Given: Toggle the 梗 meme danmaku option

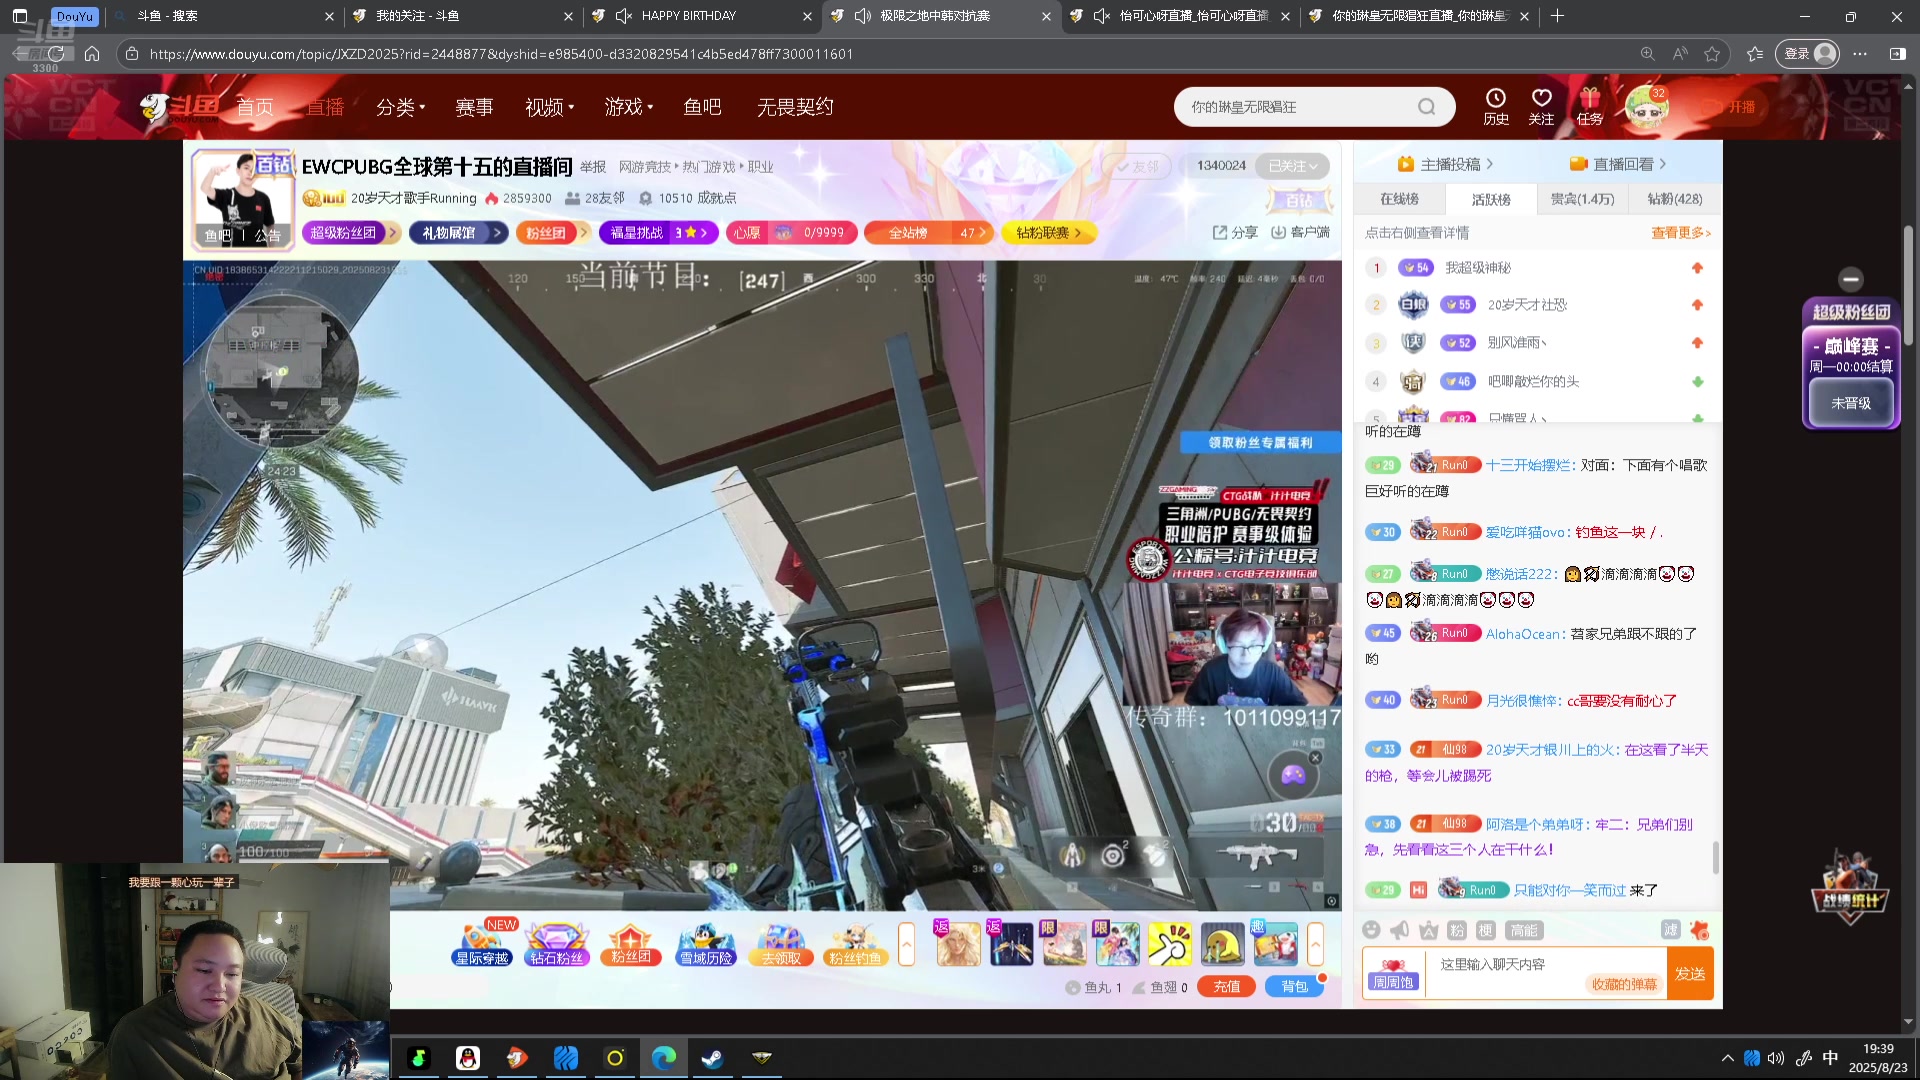Looking at the screenshot, I should click(x=1485, y=930).
